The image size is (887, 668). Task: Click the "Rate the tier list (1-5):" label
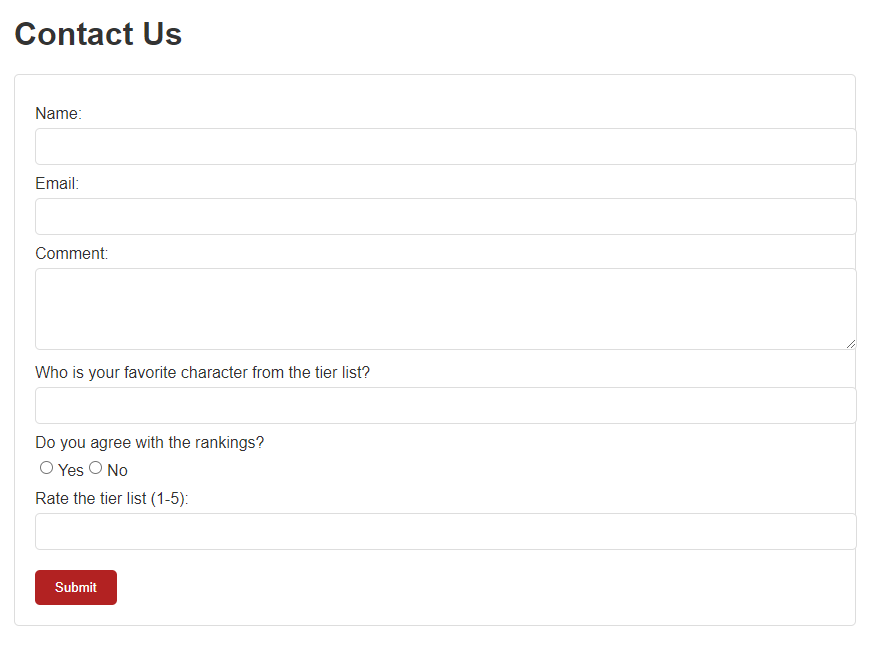(111, 498)
